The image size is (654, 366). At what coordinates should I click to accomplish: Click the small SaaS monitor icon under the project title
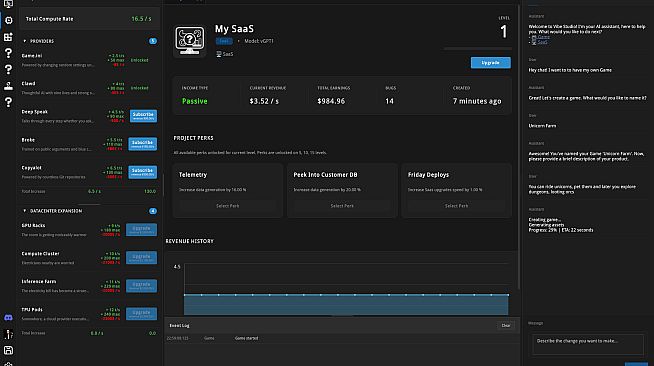[219, 54]
